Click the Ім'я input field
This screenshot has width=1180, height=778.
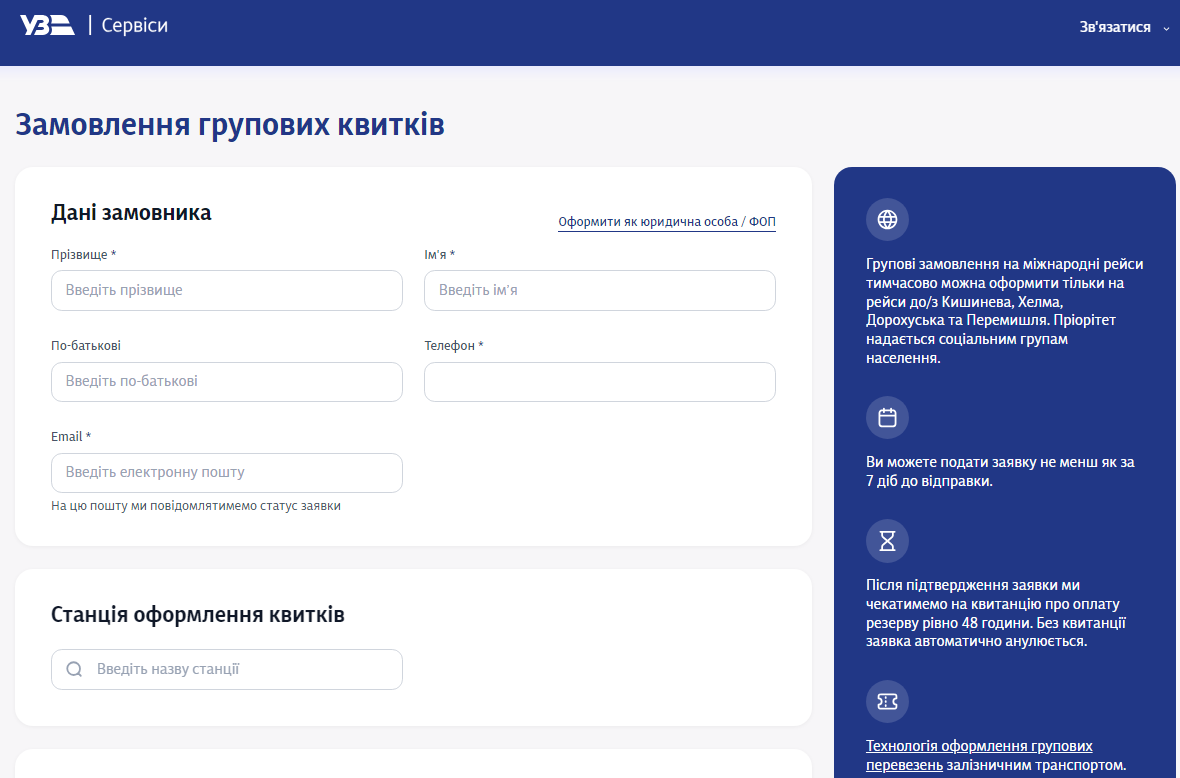tap(599, 290)
